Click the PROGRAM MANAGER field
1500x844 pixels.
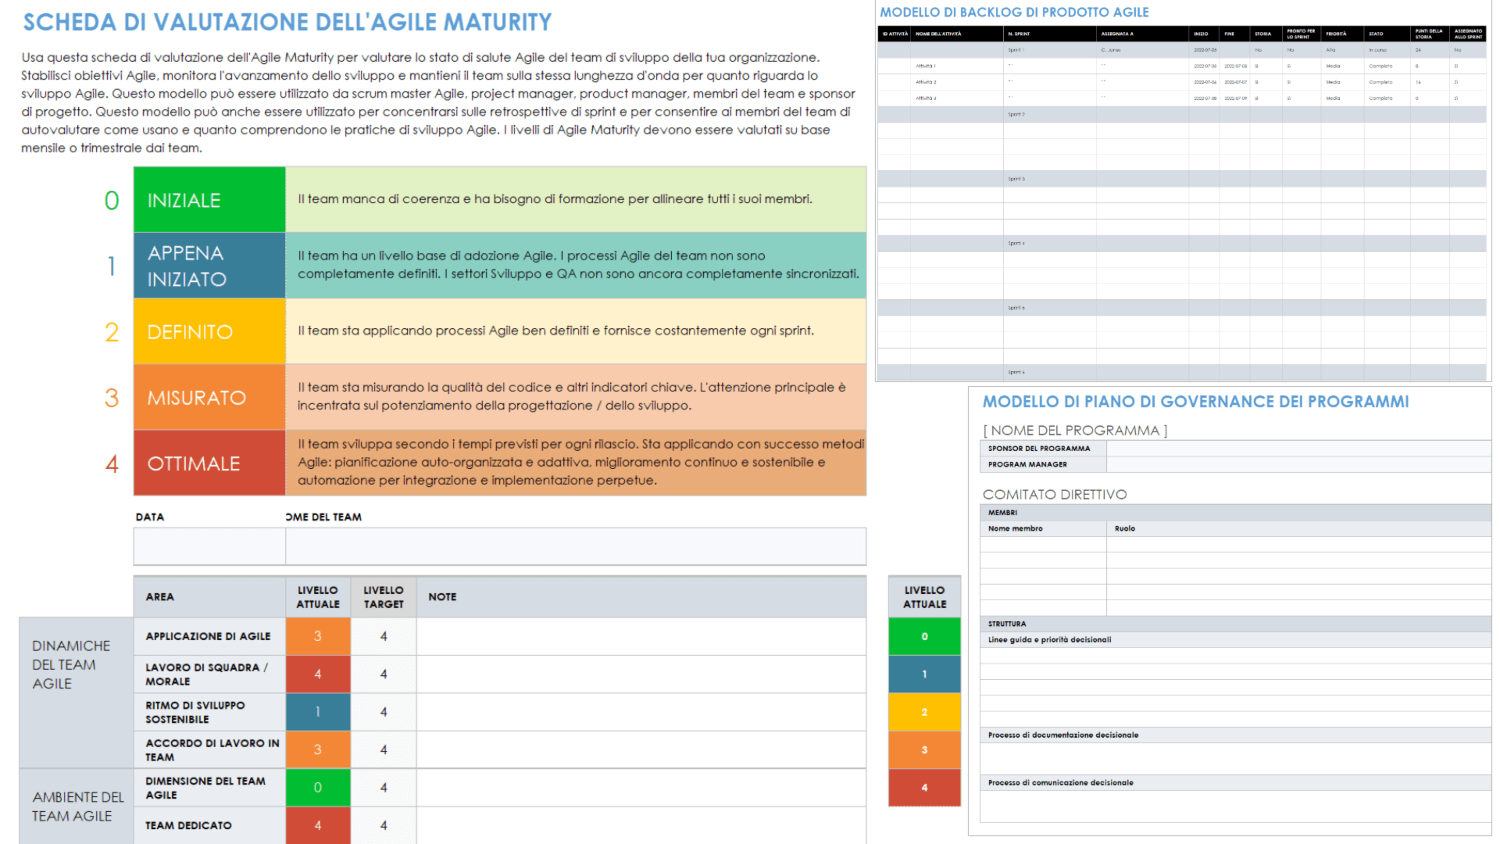click(1298, 465)
